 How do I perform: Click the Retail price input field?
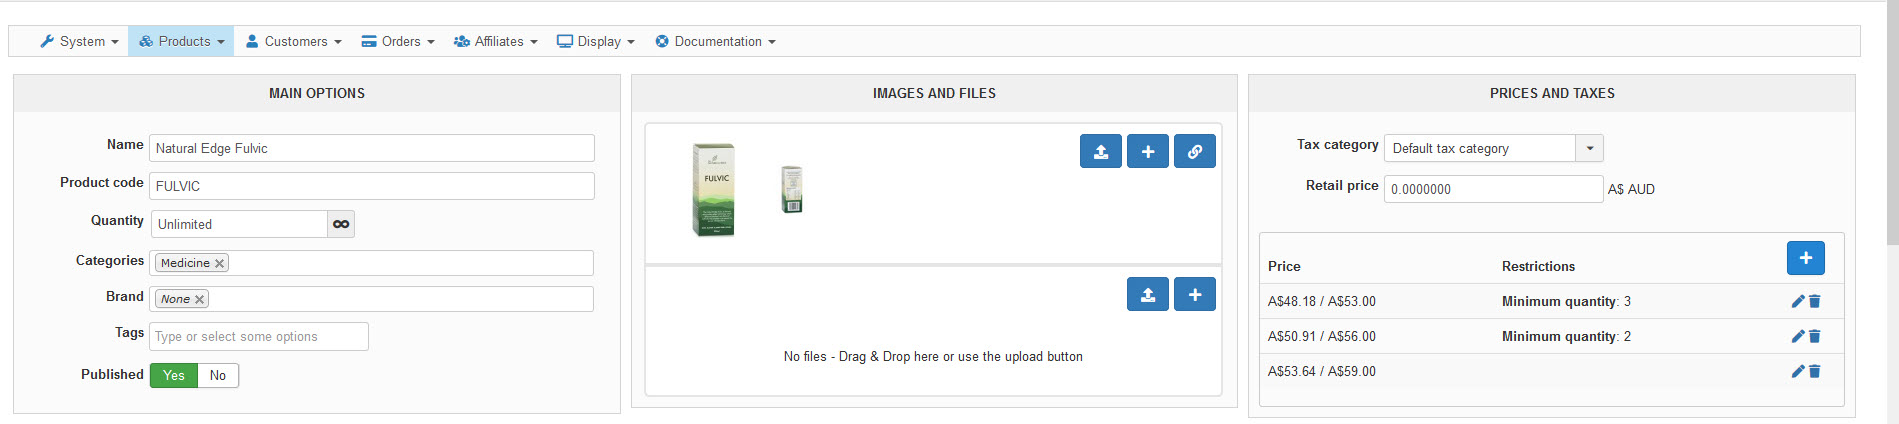tap(1493, 189)
